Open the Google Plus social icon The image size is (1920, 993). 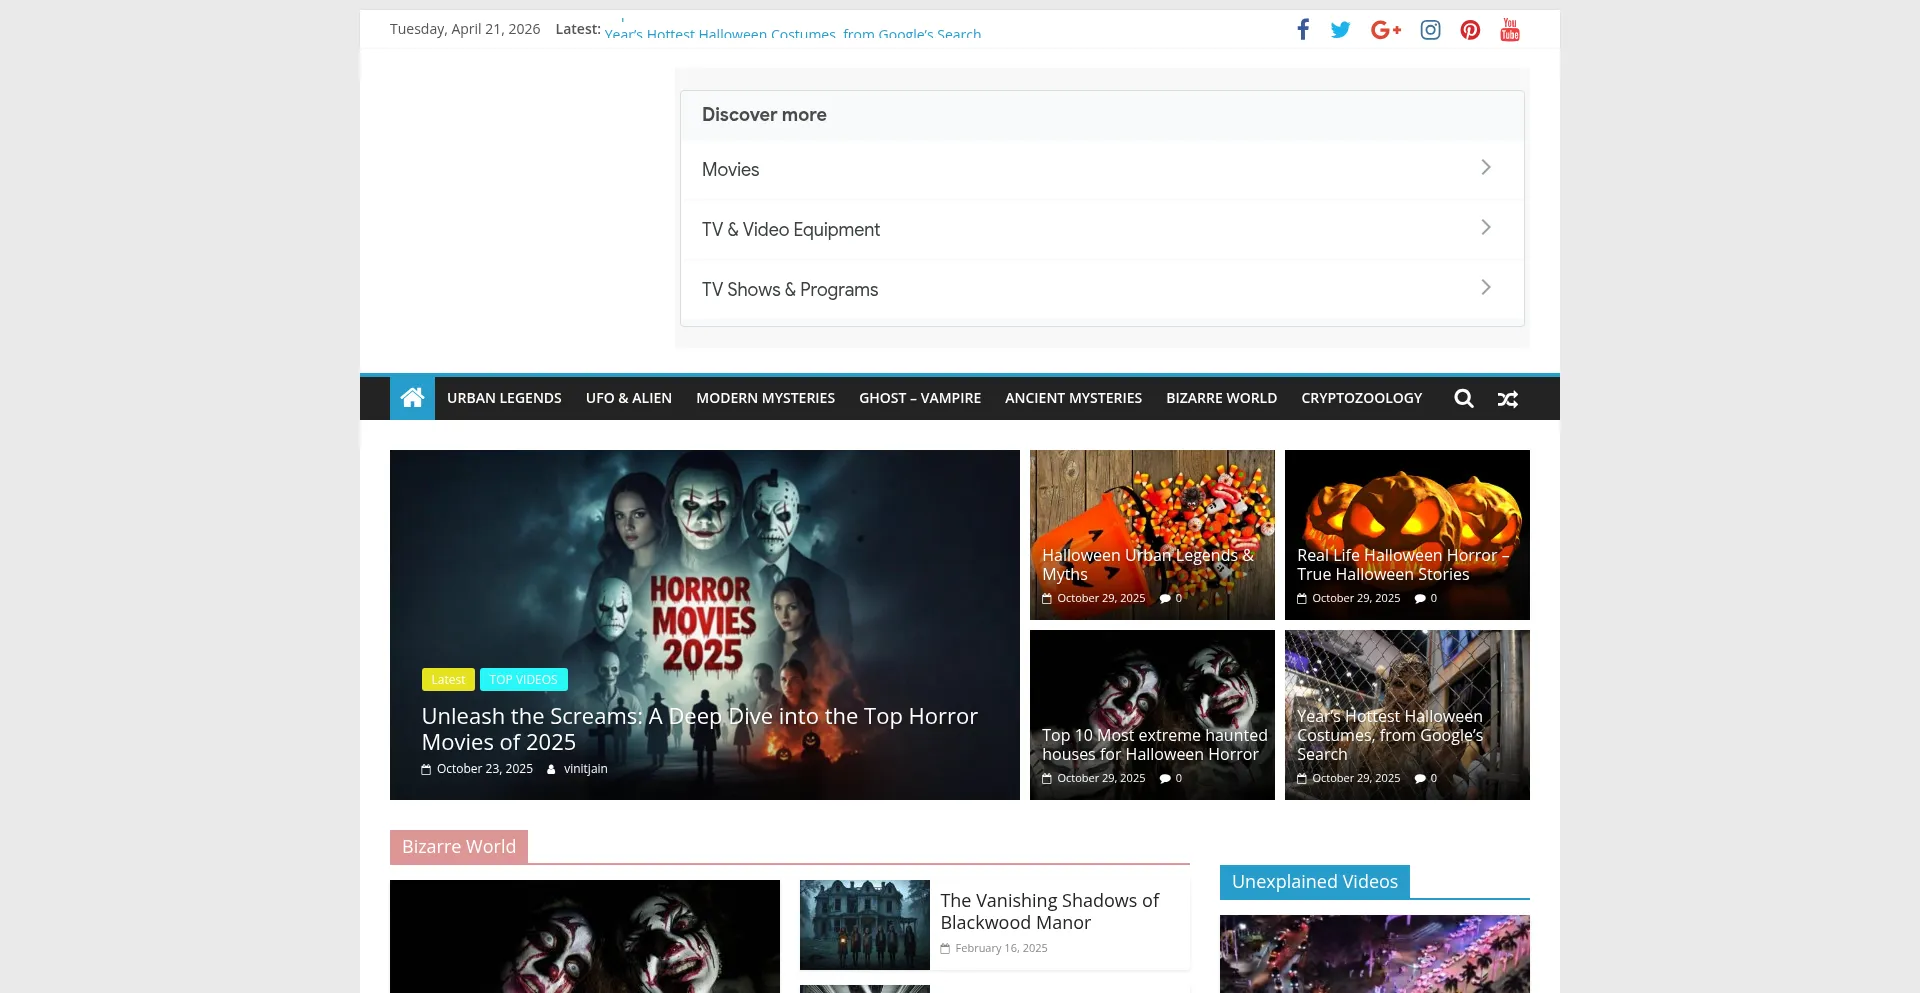(x=1386, y=30)
